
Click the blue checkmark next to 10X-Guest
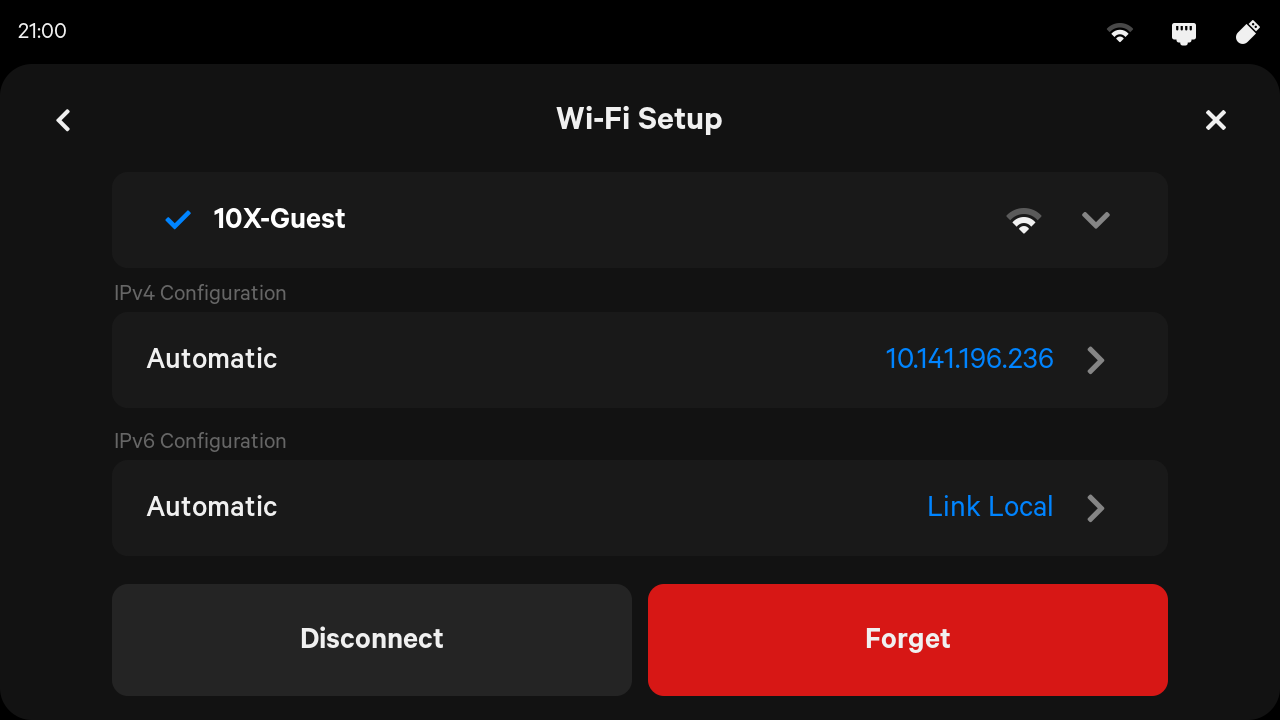coord(178,219)
